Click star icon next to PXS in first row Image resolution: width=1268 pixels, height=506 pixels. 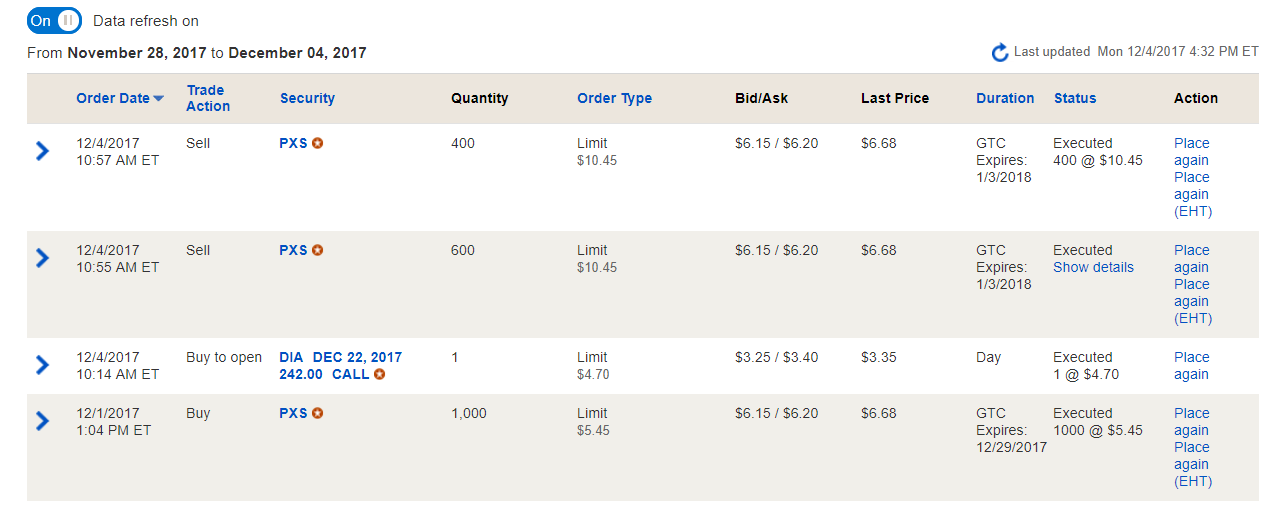(x=317, y=143)
